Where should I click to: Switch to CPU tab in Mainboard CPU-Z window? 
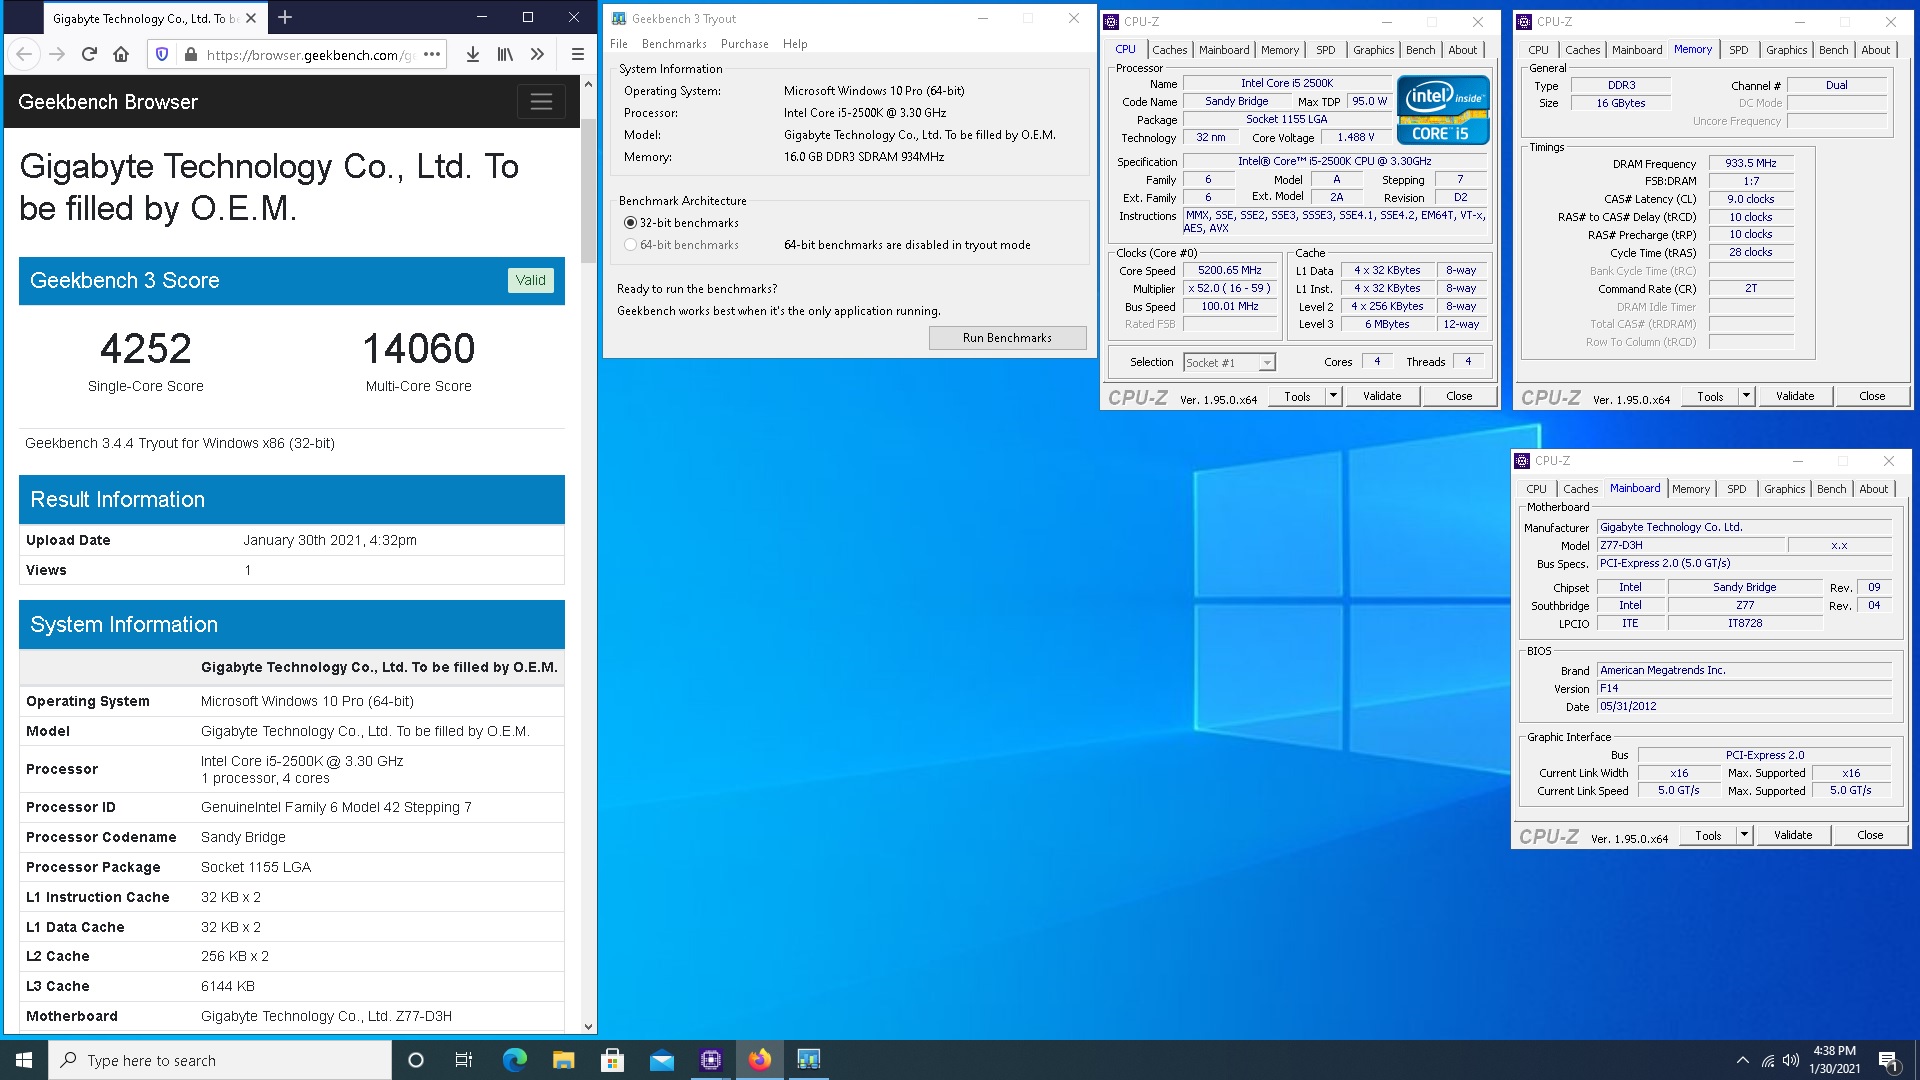coord(1536,489)
